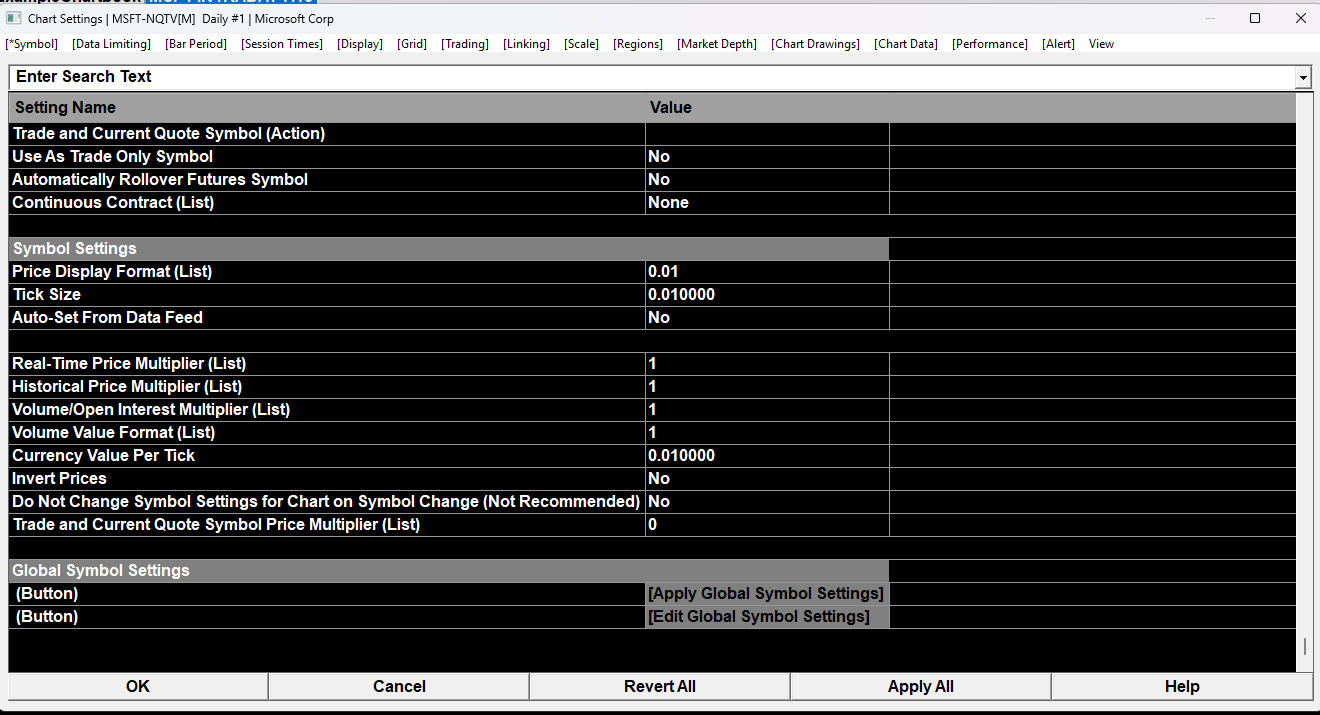Open Help for chart settings
Image resolution: width=1320 pixels, height=715 pixels.
click(x=1182, y=686)
